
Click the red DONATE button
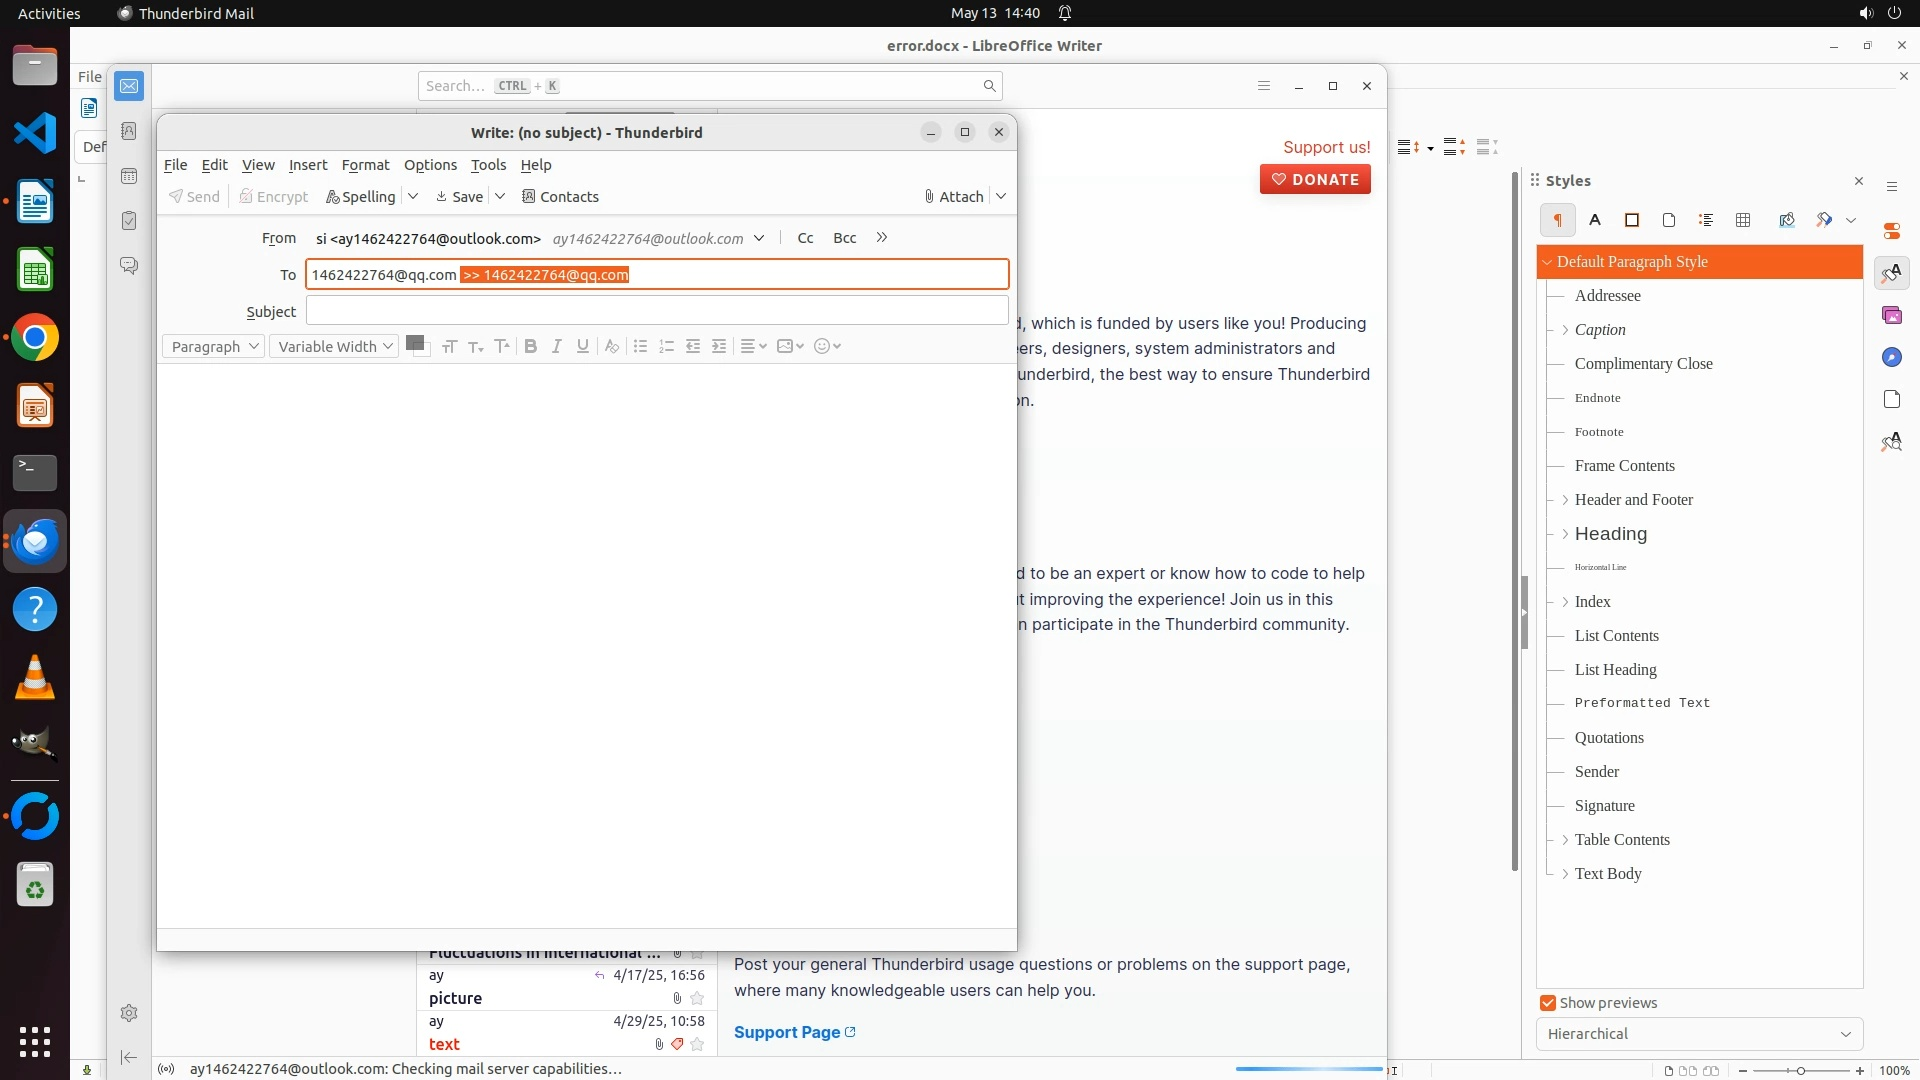tap(1315, 180)
